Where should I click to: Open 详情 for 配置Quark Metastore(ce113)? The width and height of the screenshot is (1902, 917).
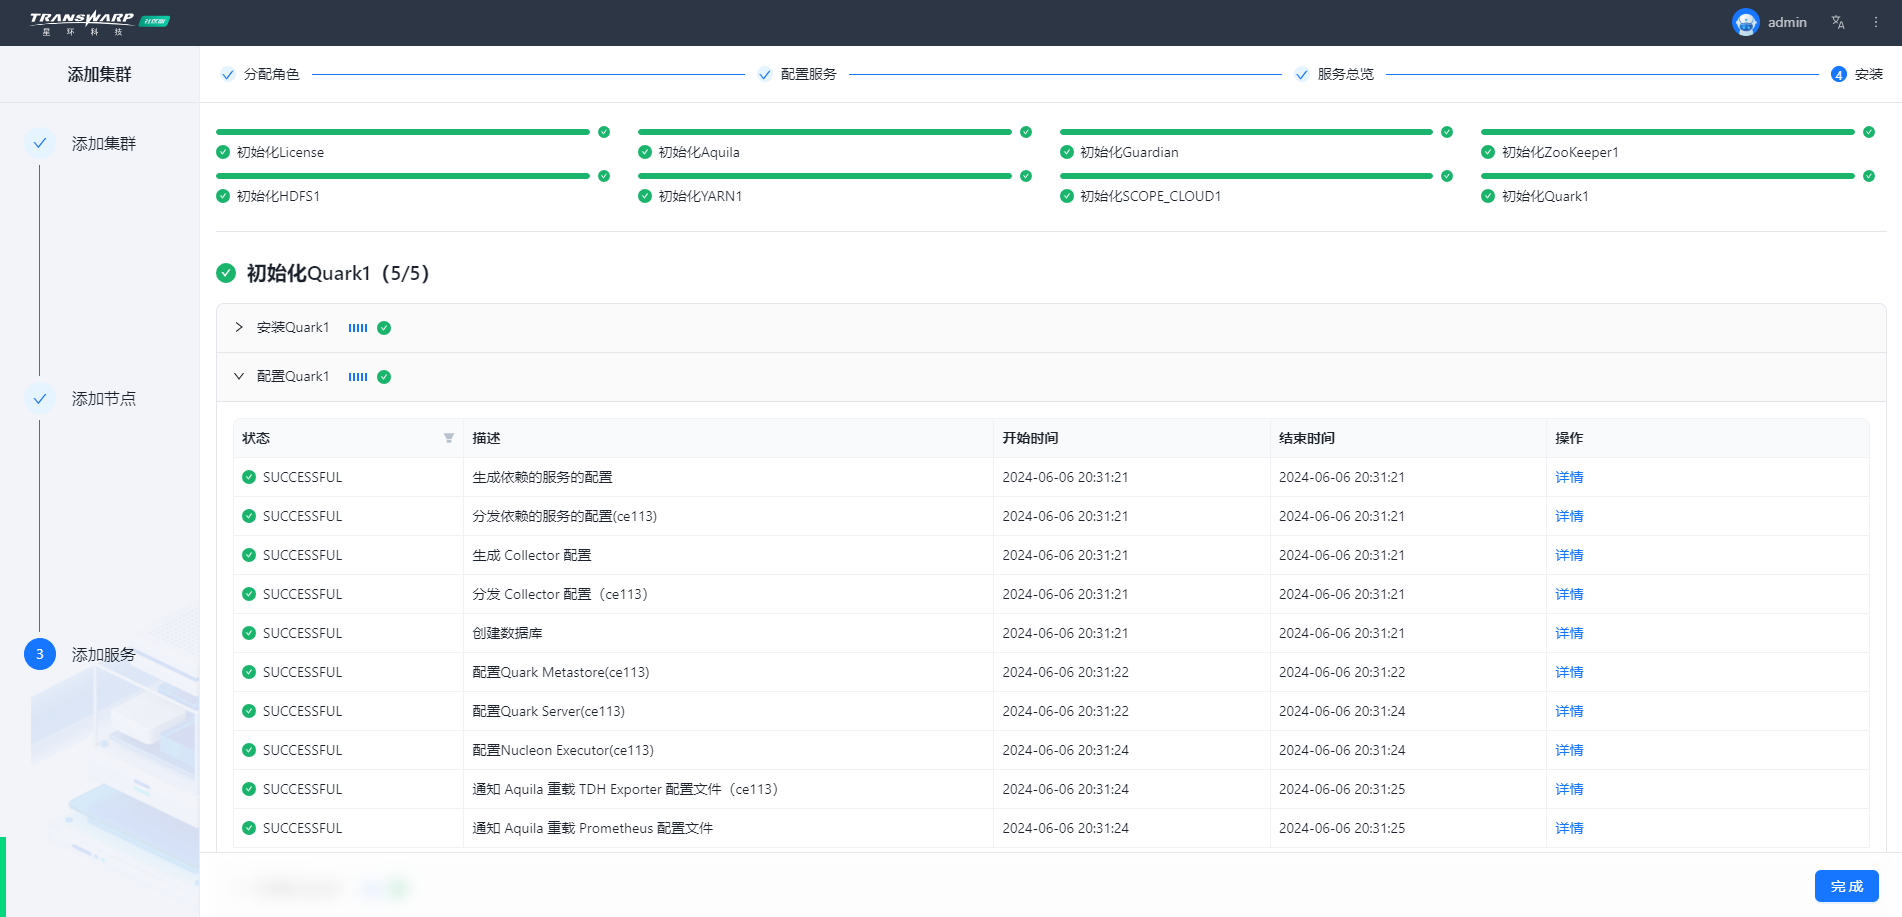click(x=1569, y=672)
